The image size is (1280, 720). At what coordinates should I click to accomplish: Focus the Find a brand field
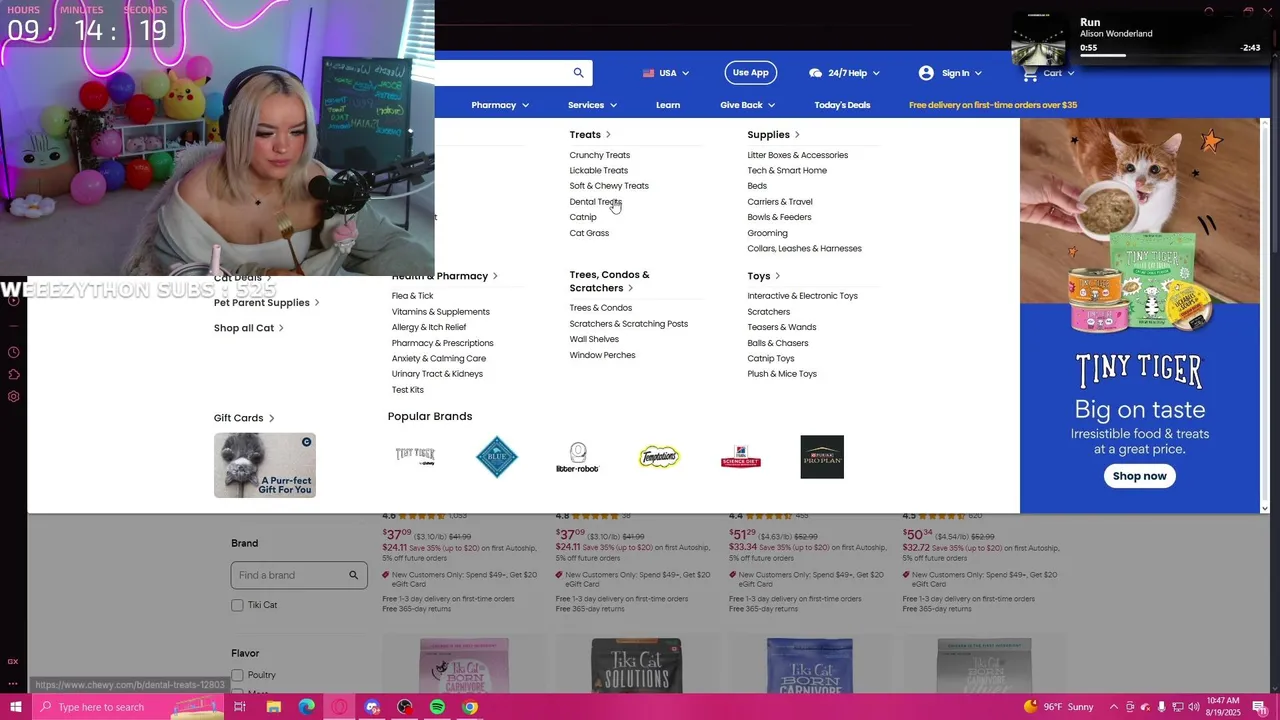[299, 575]
